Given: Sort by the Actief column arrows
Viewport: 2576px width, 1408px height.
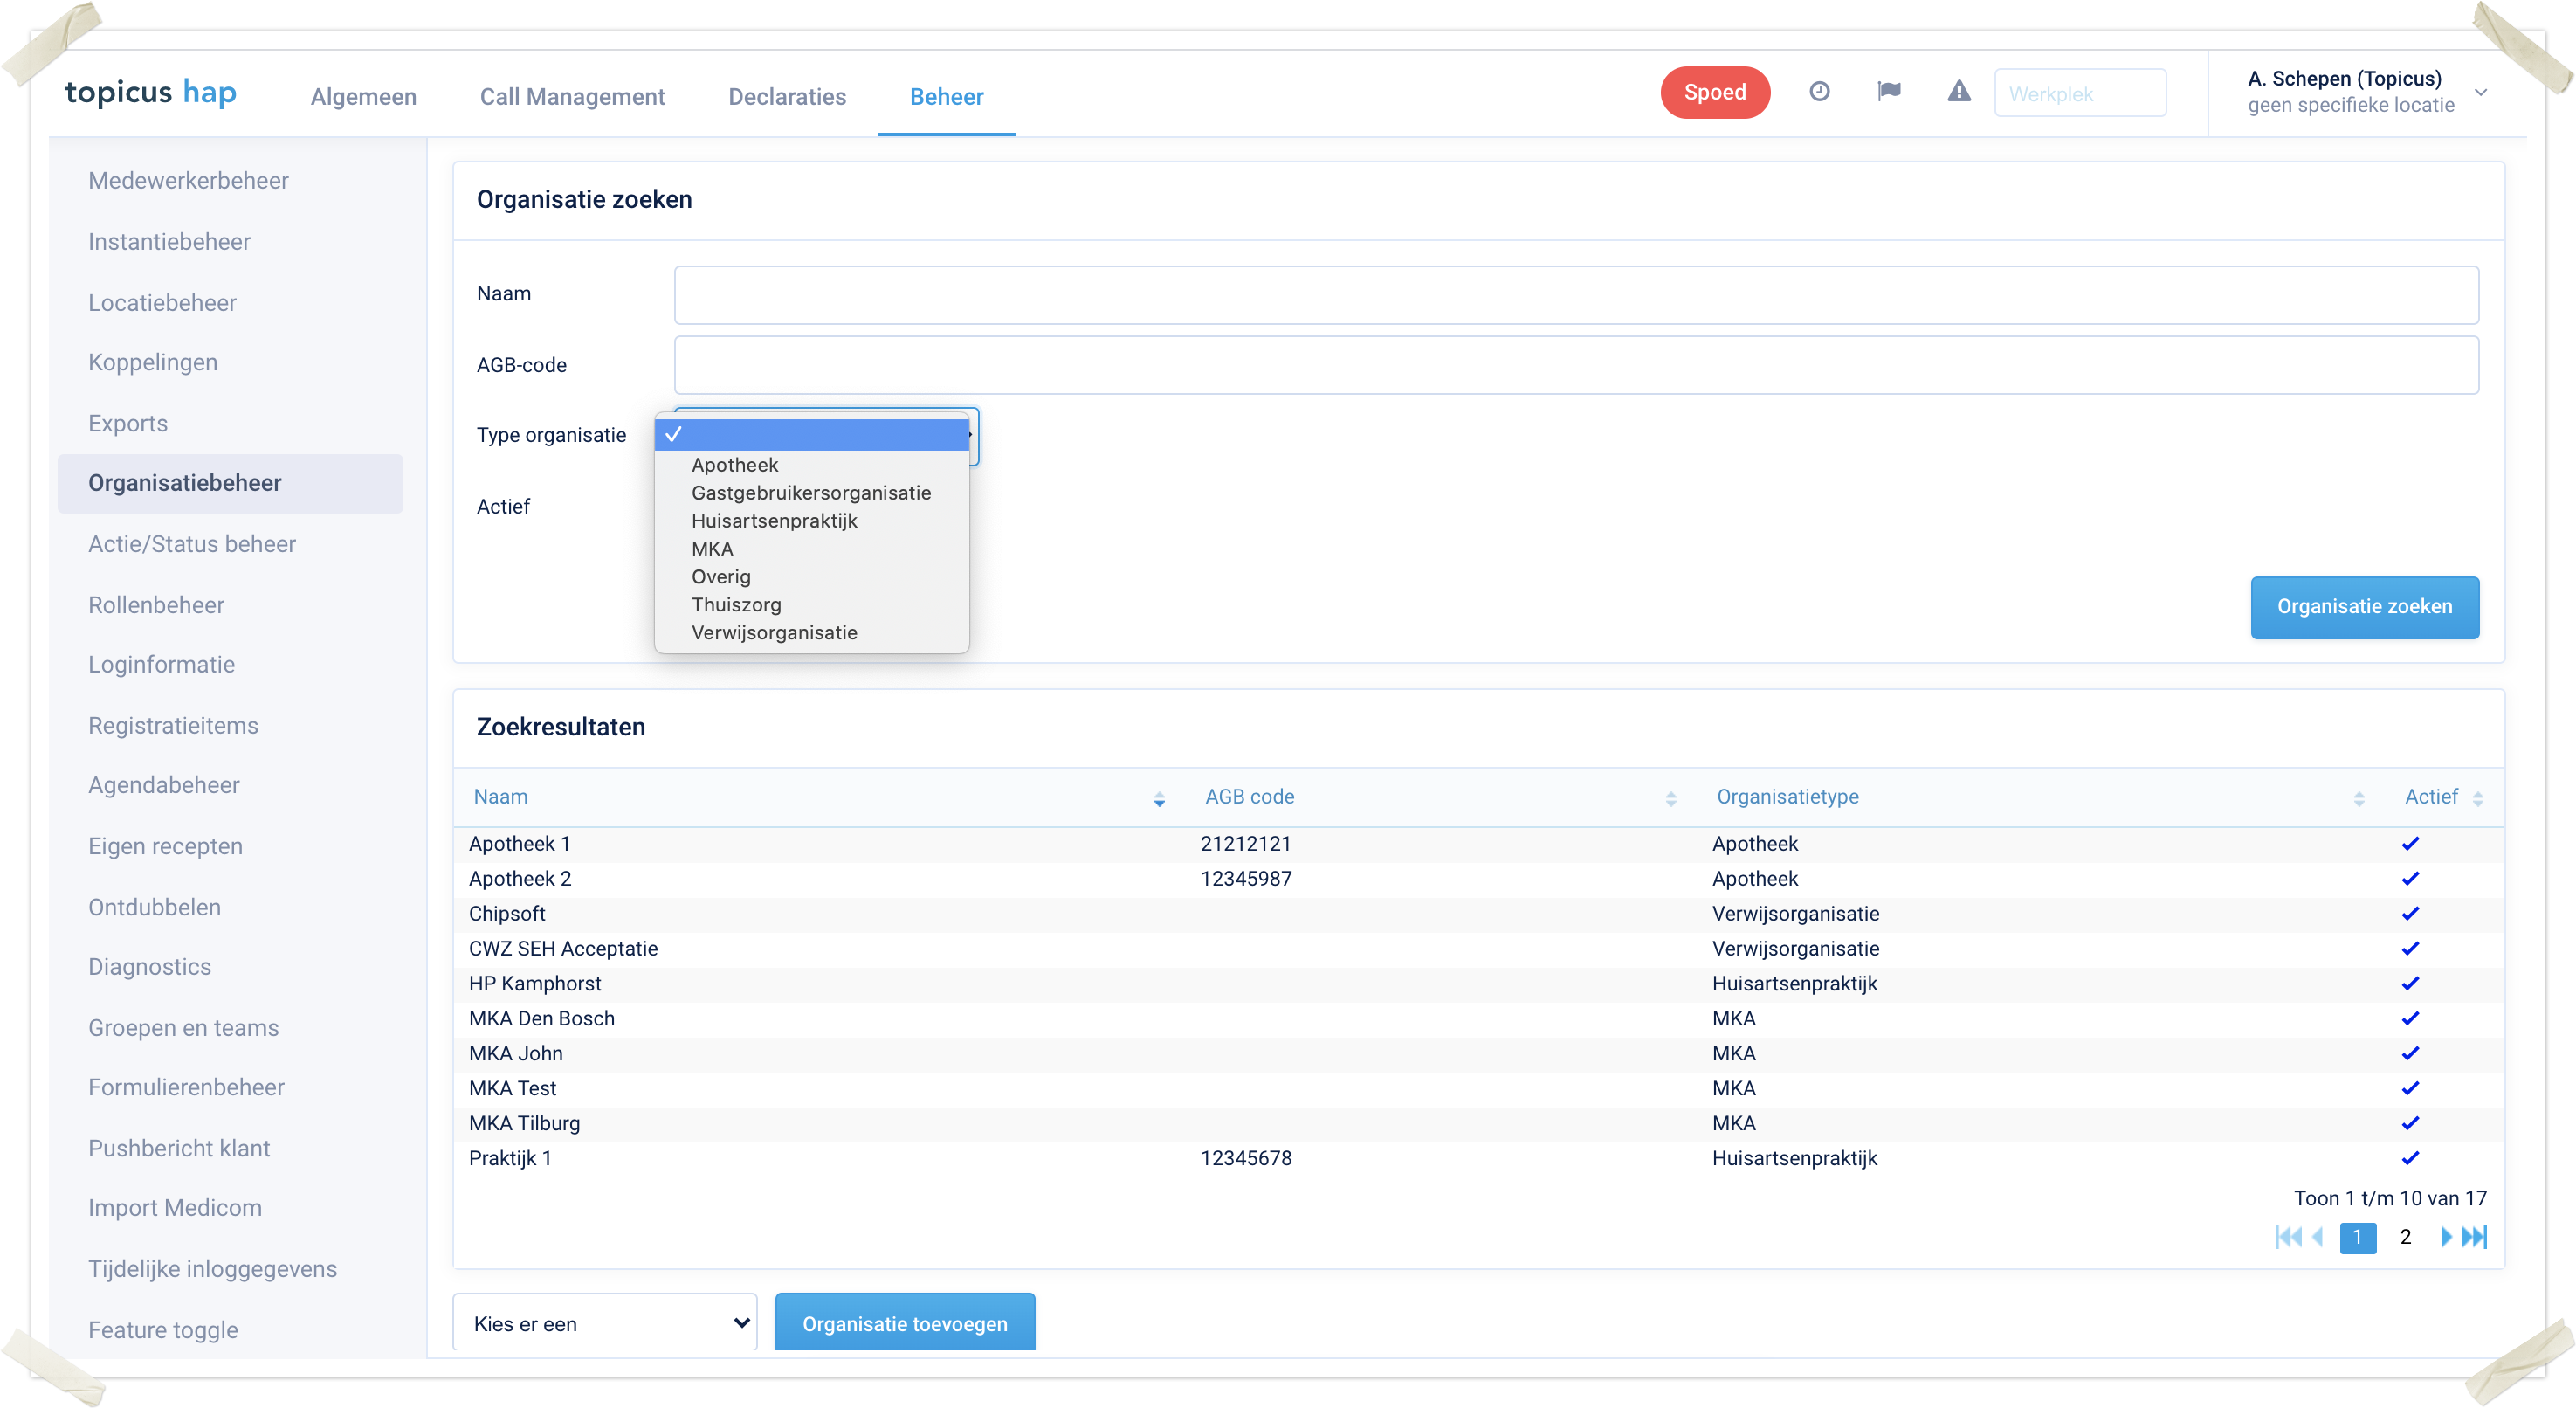Looking at the screenshot, I should click(2477, 799).
